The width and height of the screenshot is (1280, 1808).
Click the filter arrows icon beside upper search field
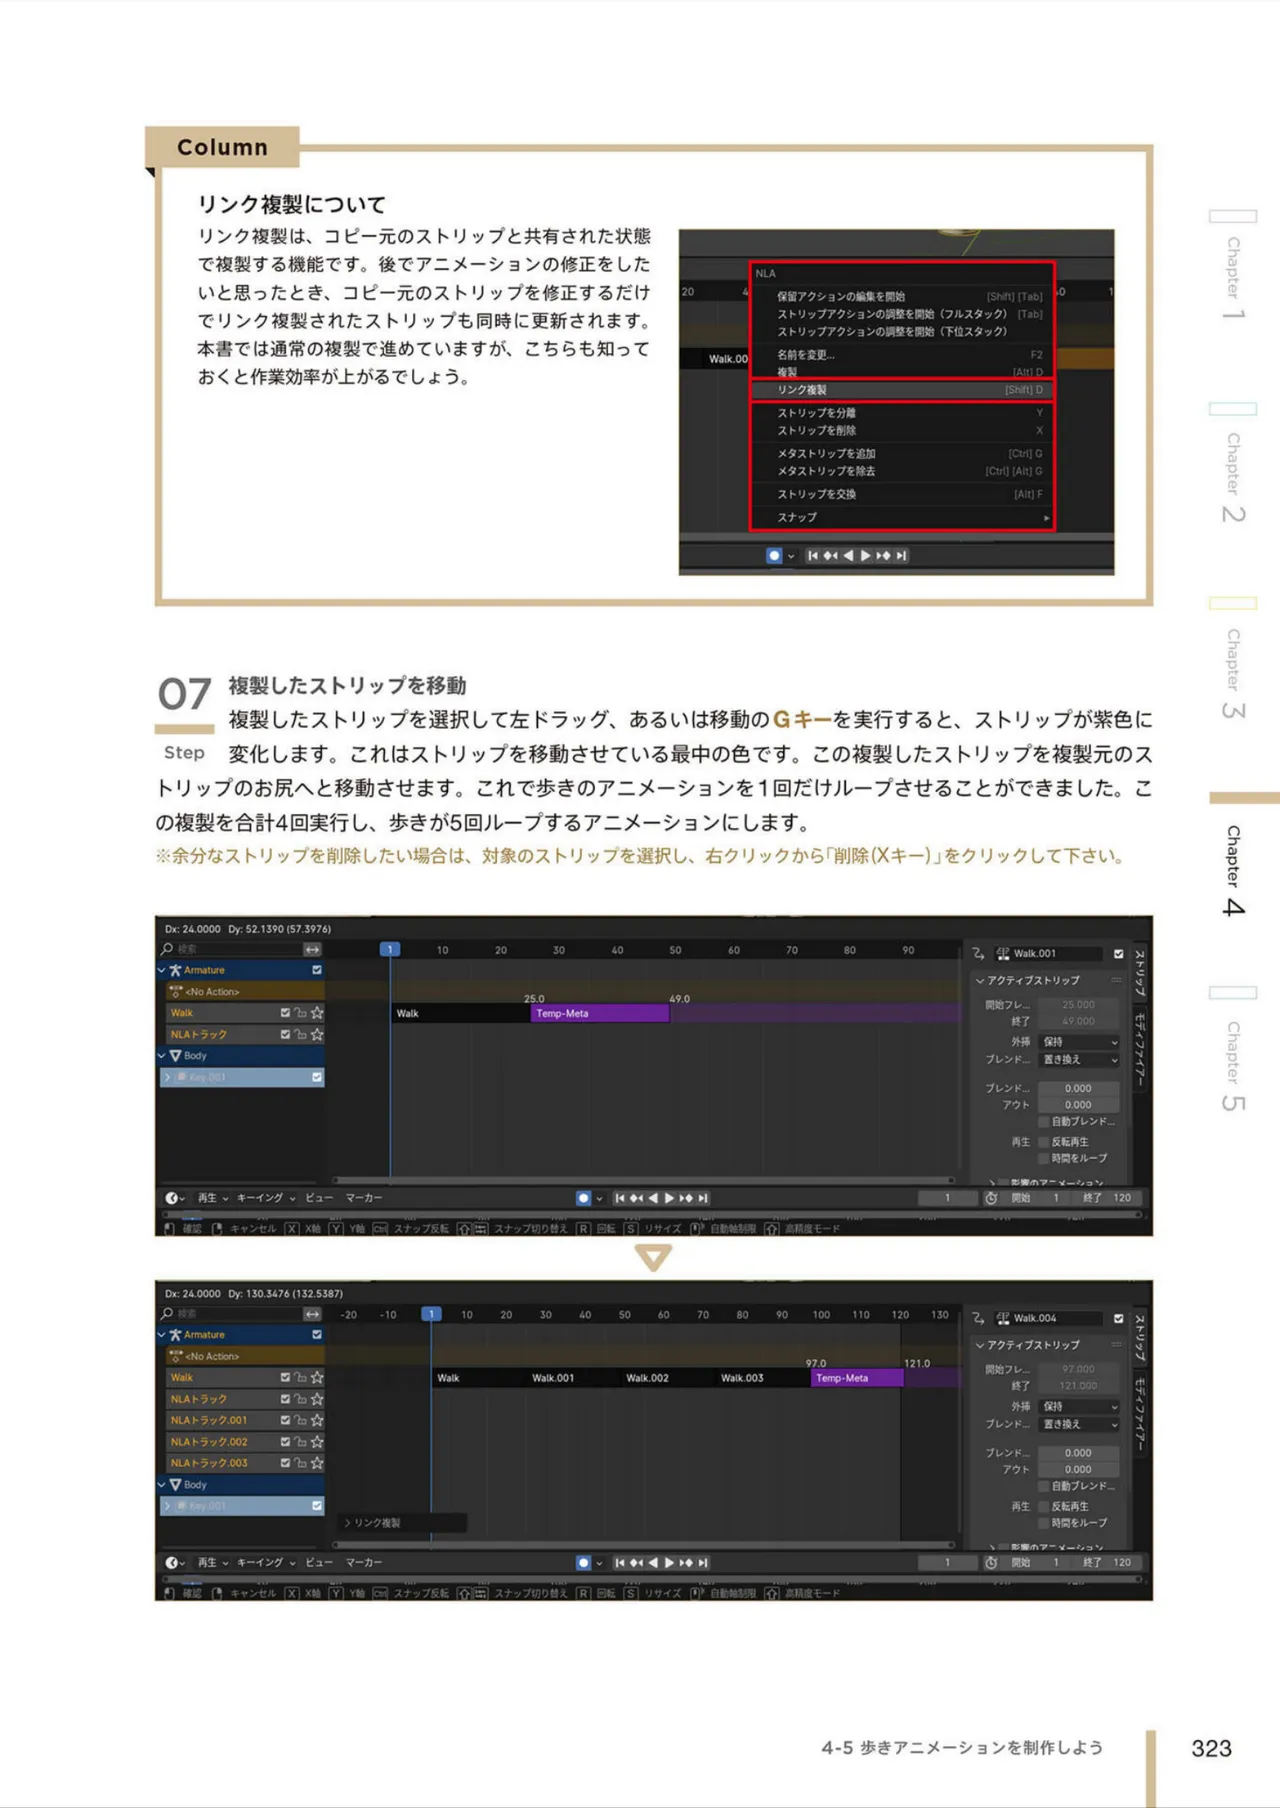coord(313,949)
